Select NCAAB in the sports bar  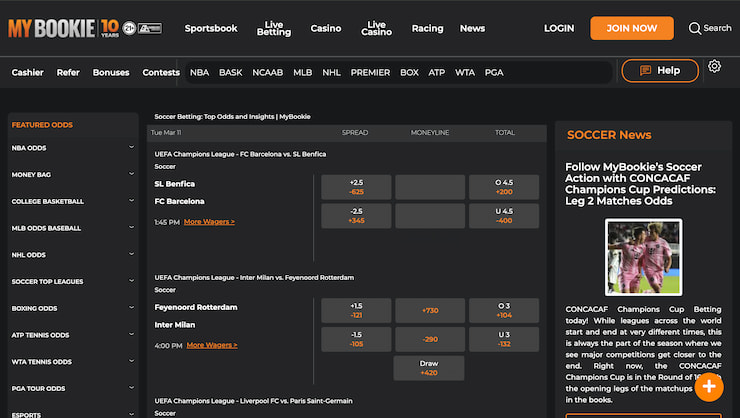(x=268, y=73)
